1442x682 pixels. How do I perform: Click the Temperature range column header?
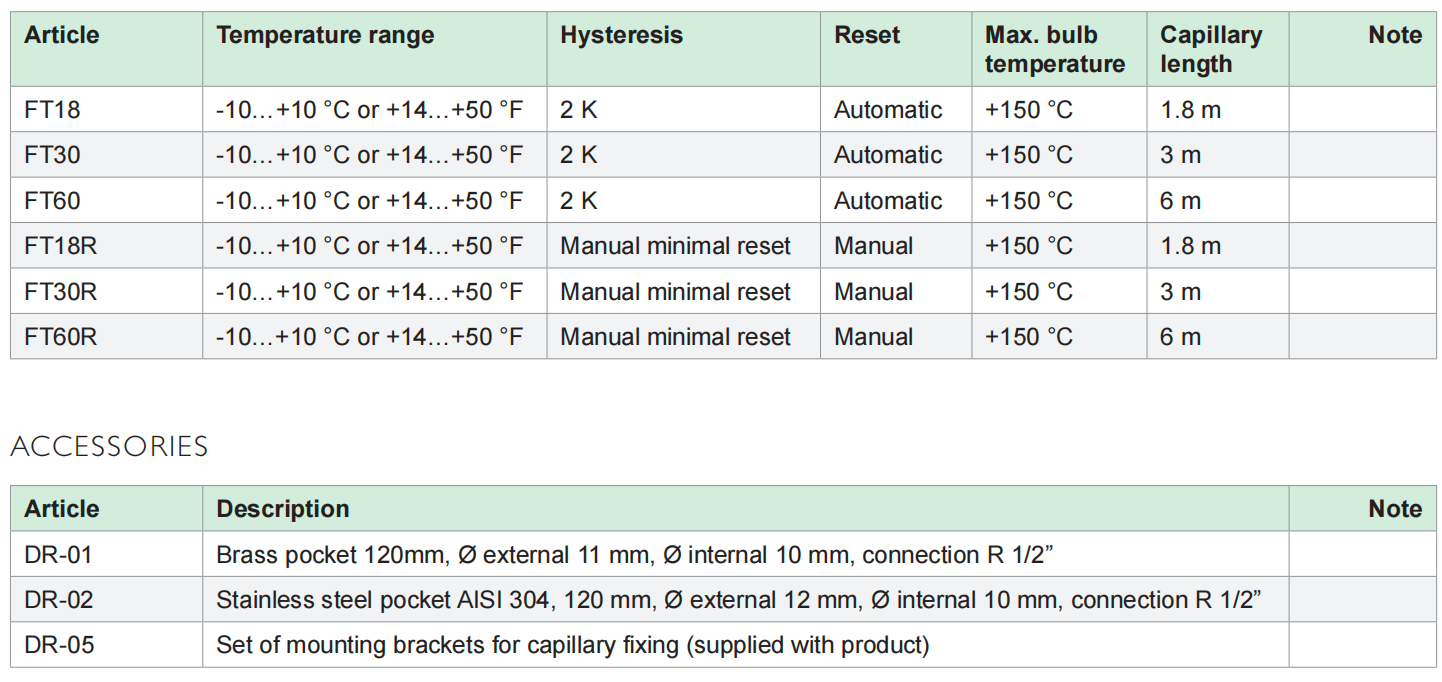coord(325,36)
